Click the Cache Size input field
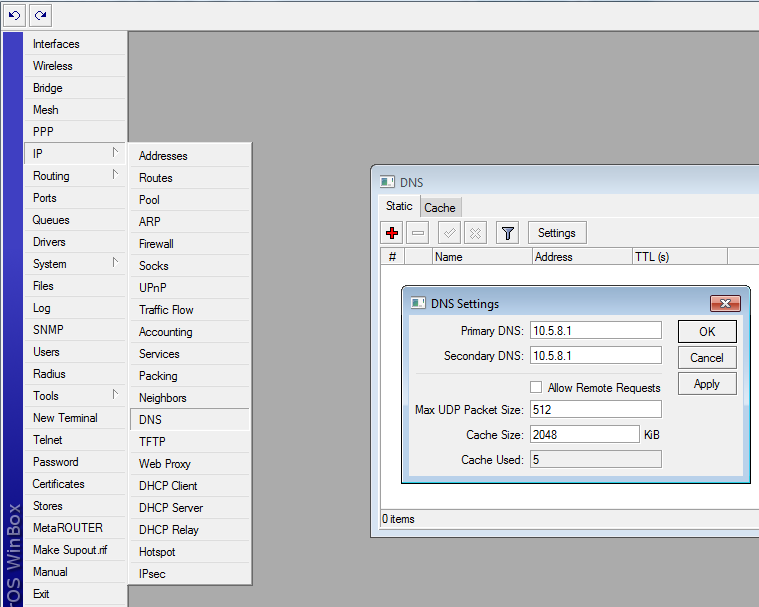The height and width of the screenshot is (607, 759). pos(584,435)
